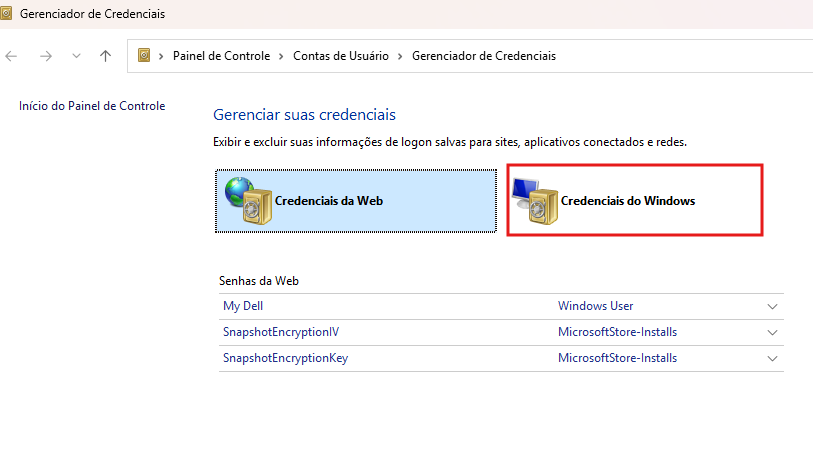Click the Credenciais da Web globe-vault icon
This screenshot has height=468, width=813.
244,201
